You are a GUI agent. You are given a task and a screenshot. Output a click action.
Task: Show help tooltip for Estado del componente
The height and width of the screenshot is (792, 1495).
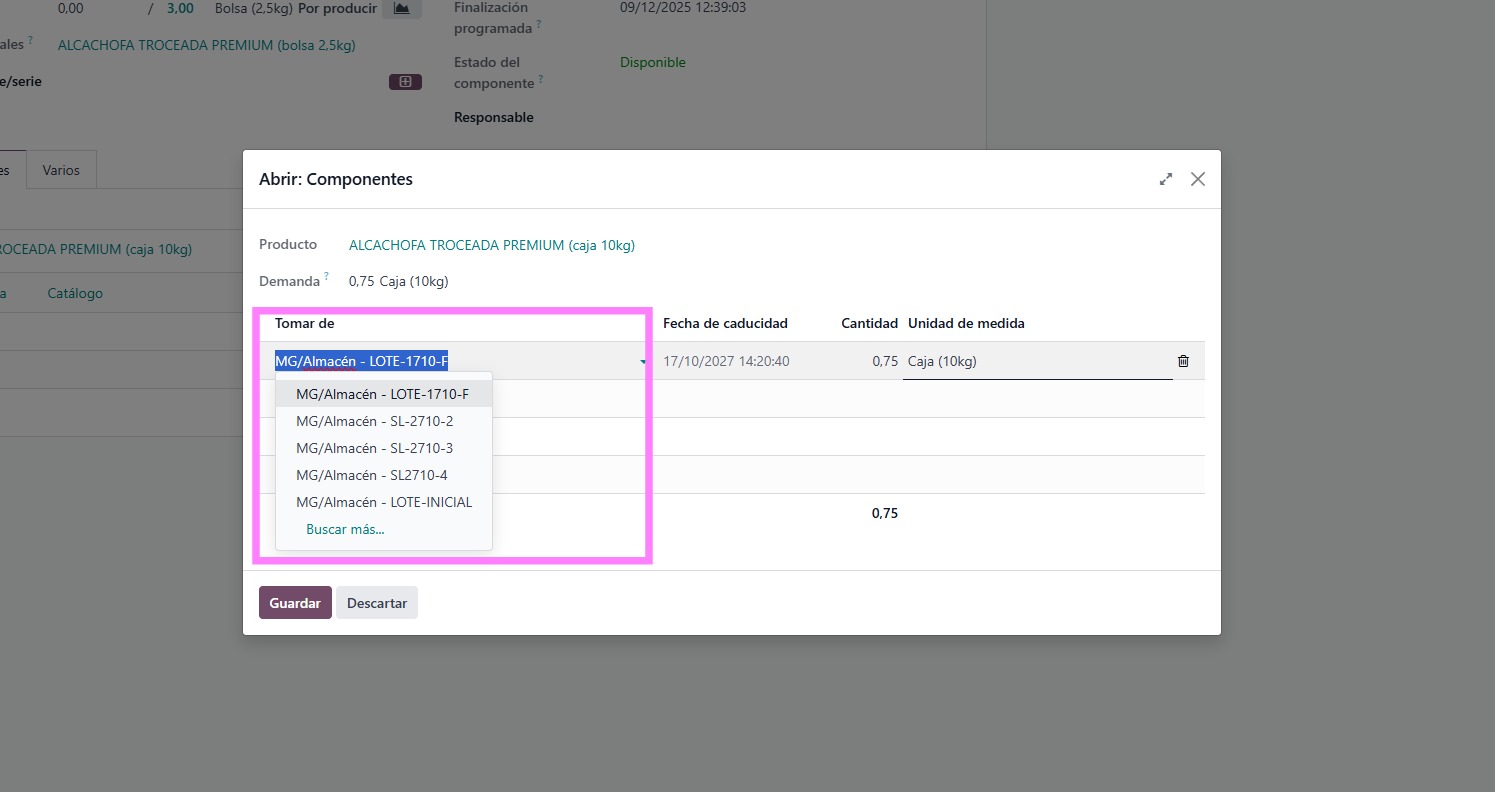(x=541, y=79)
